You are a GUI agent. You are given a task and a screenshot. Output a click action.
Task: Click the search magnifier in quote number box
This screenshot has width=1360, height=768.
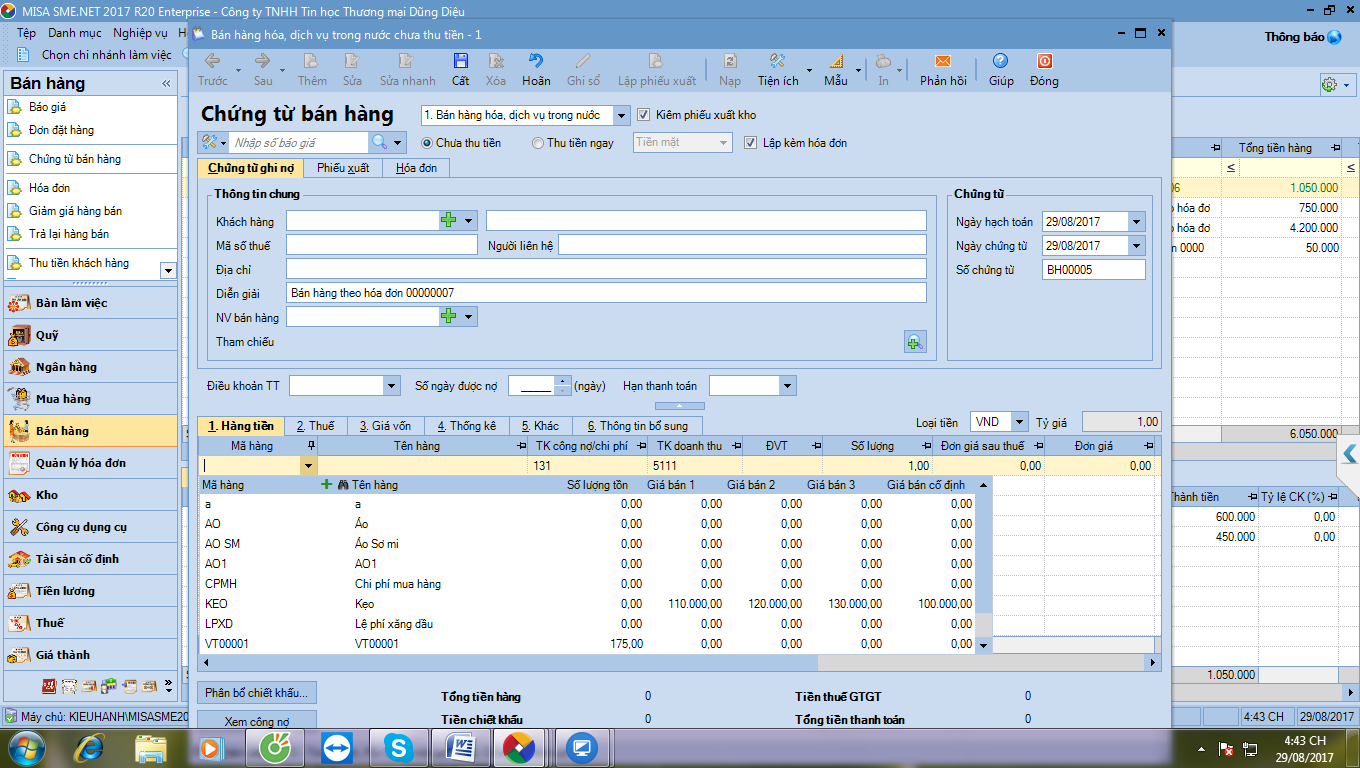pyautogui.click(x=379, y=142)
